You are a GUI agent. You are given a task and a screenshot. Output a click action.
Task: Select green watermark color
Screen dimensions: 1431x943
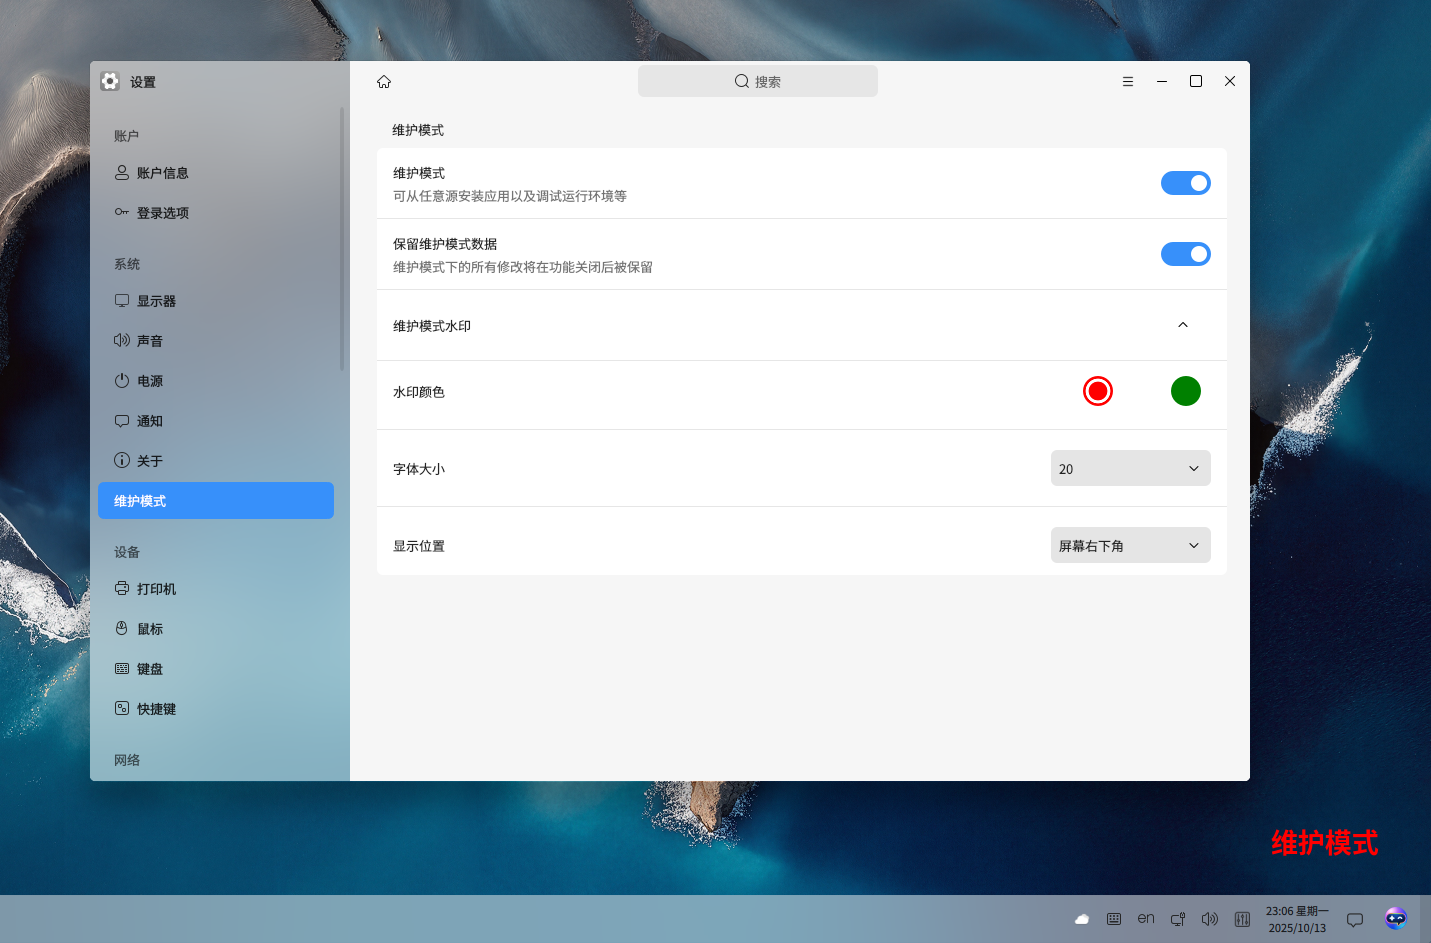1186,391
